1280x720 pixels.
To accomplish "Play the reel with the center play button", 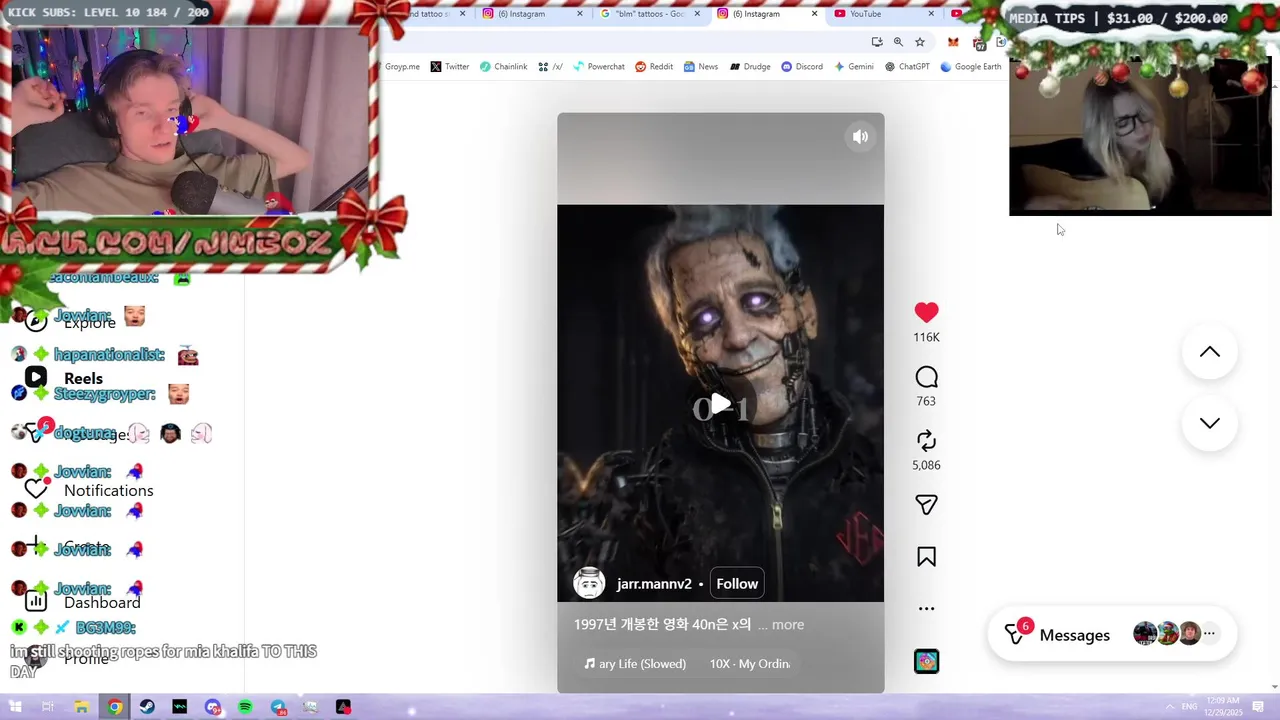I will click(720, 405).
